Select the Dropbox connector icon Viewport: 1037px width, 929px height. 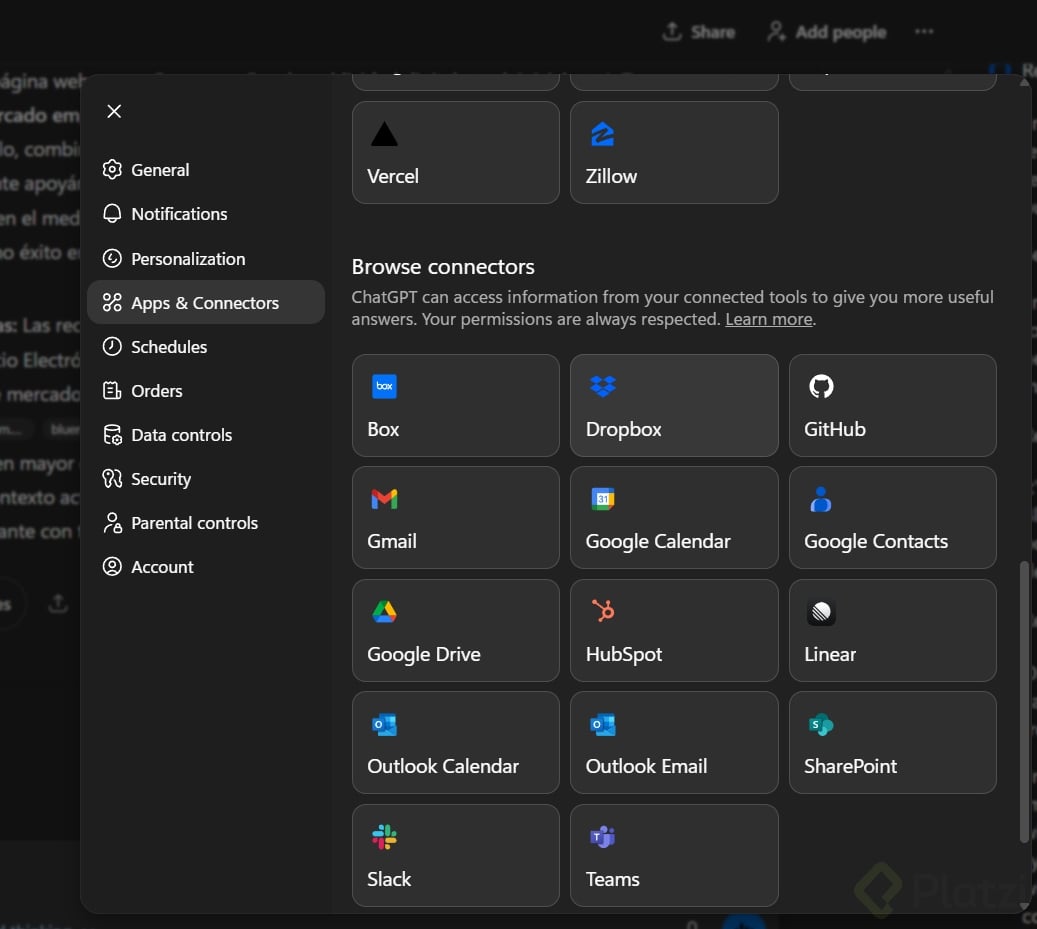coord(603,387)
